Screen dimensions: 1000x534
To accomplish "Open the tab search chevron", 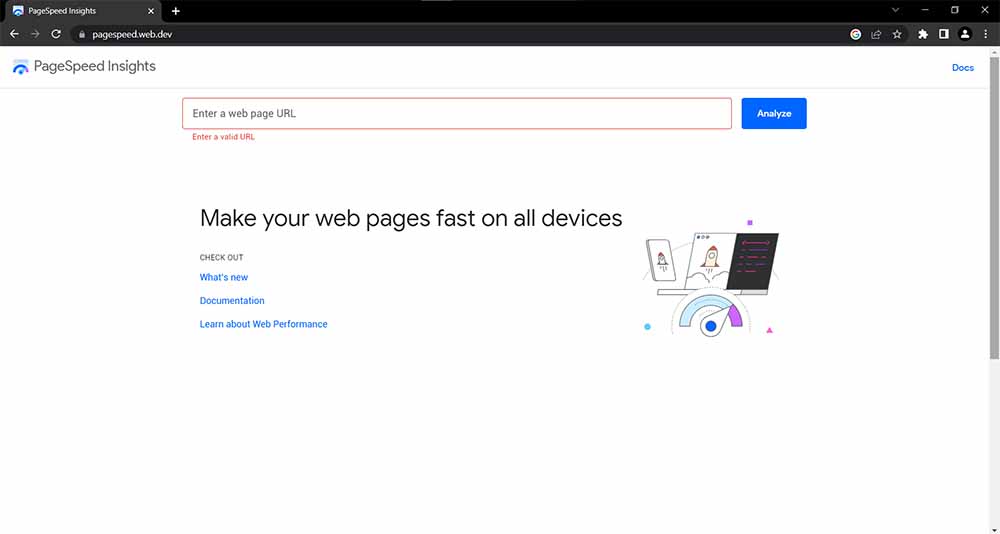I will click(895, 10).
